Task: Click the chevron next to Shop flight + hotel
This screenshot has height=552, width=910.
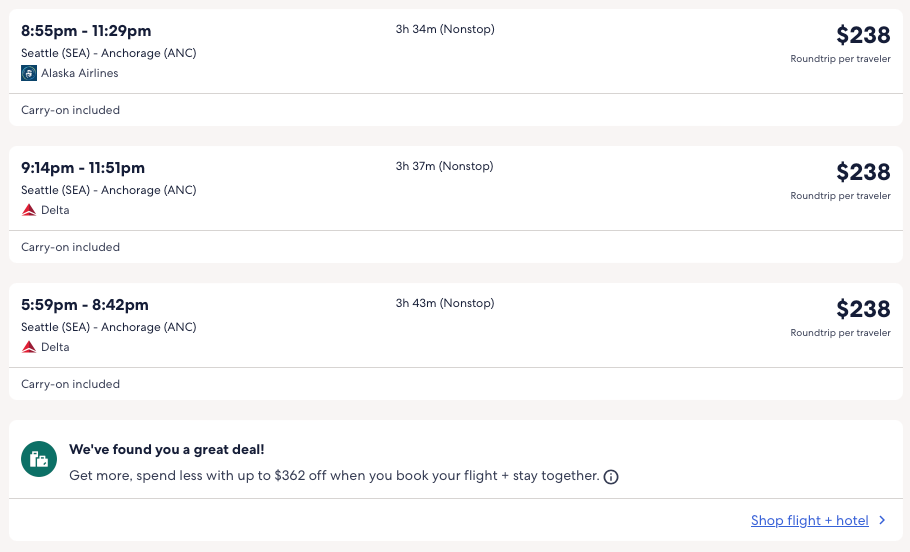Action: pyautogui.click(x=882, y=520)
